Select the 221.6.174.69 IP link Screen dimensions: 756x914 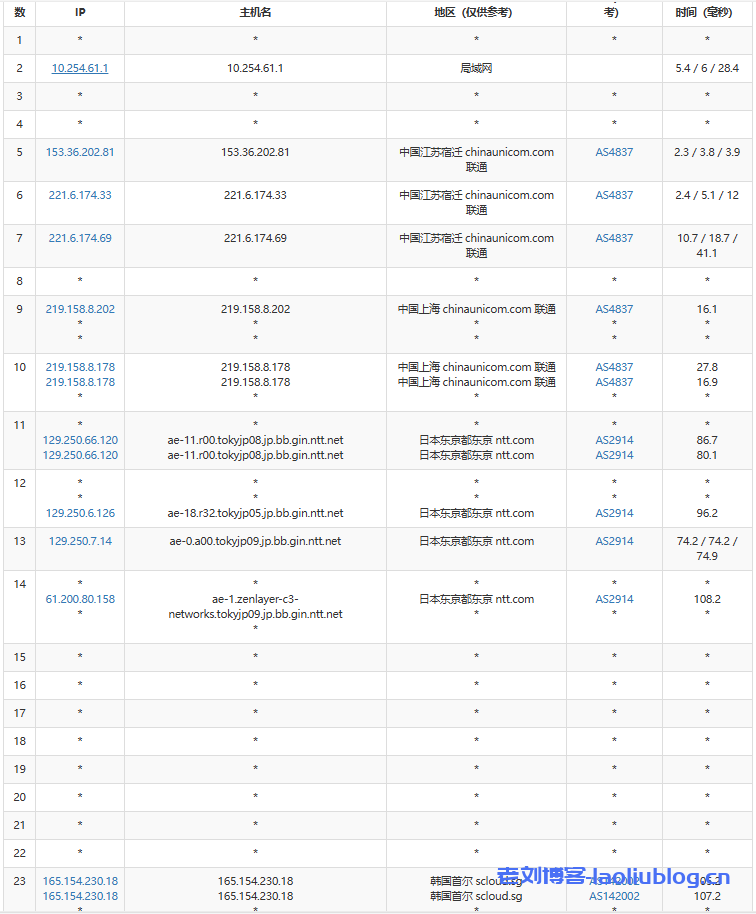(80, 238)
